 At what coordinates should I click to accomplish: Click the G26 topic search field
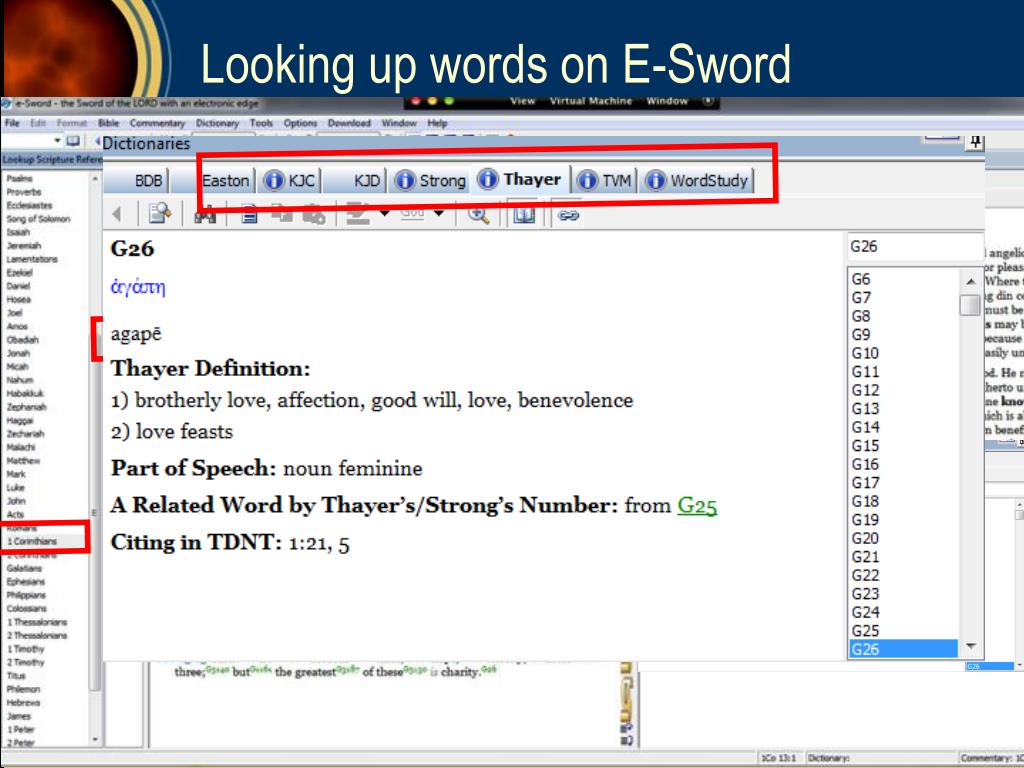914,247
